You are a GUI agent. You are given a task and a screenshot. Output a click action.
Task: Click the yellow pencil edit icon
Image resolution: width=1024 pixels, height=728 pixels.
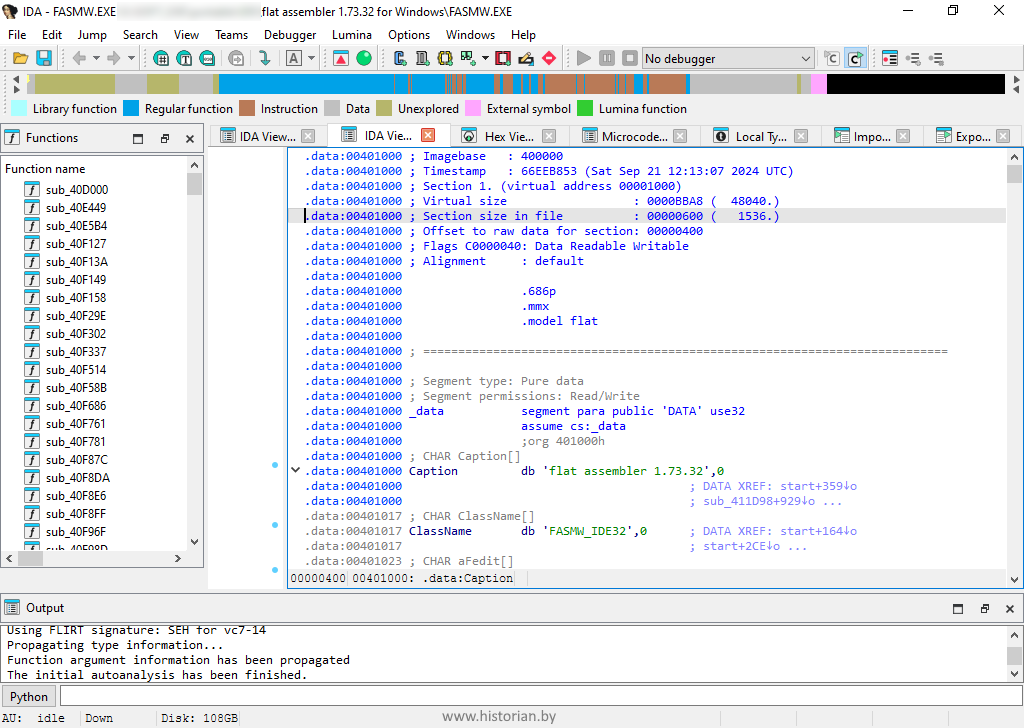coord(526,59)
